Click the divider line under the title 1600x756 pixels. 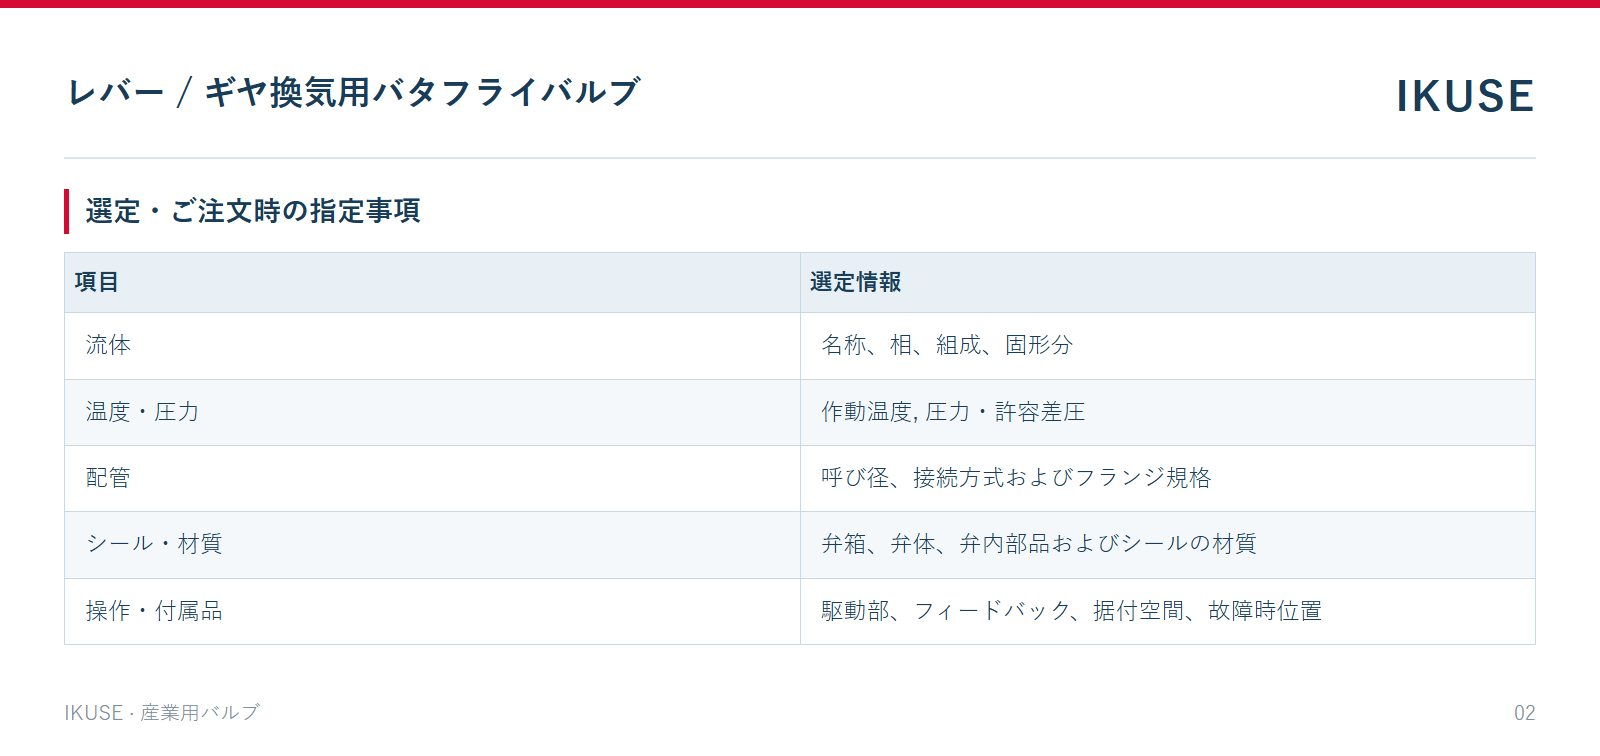800,158
